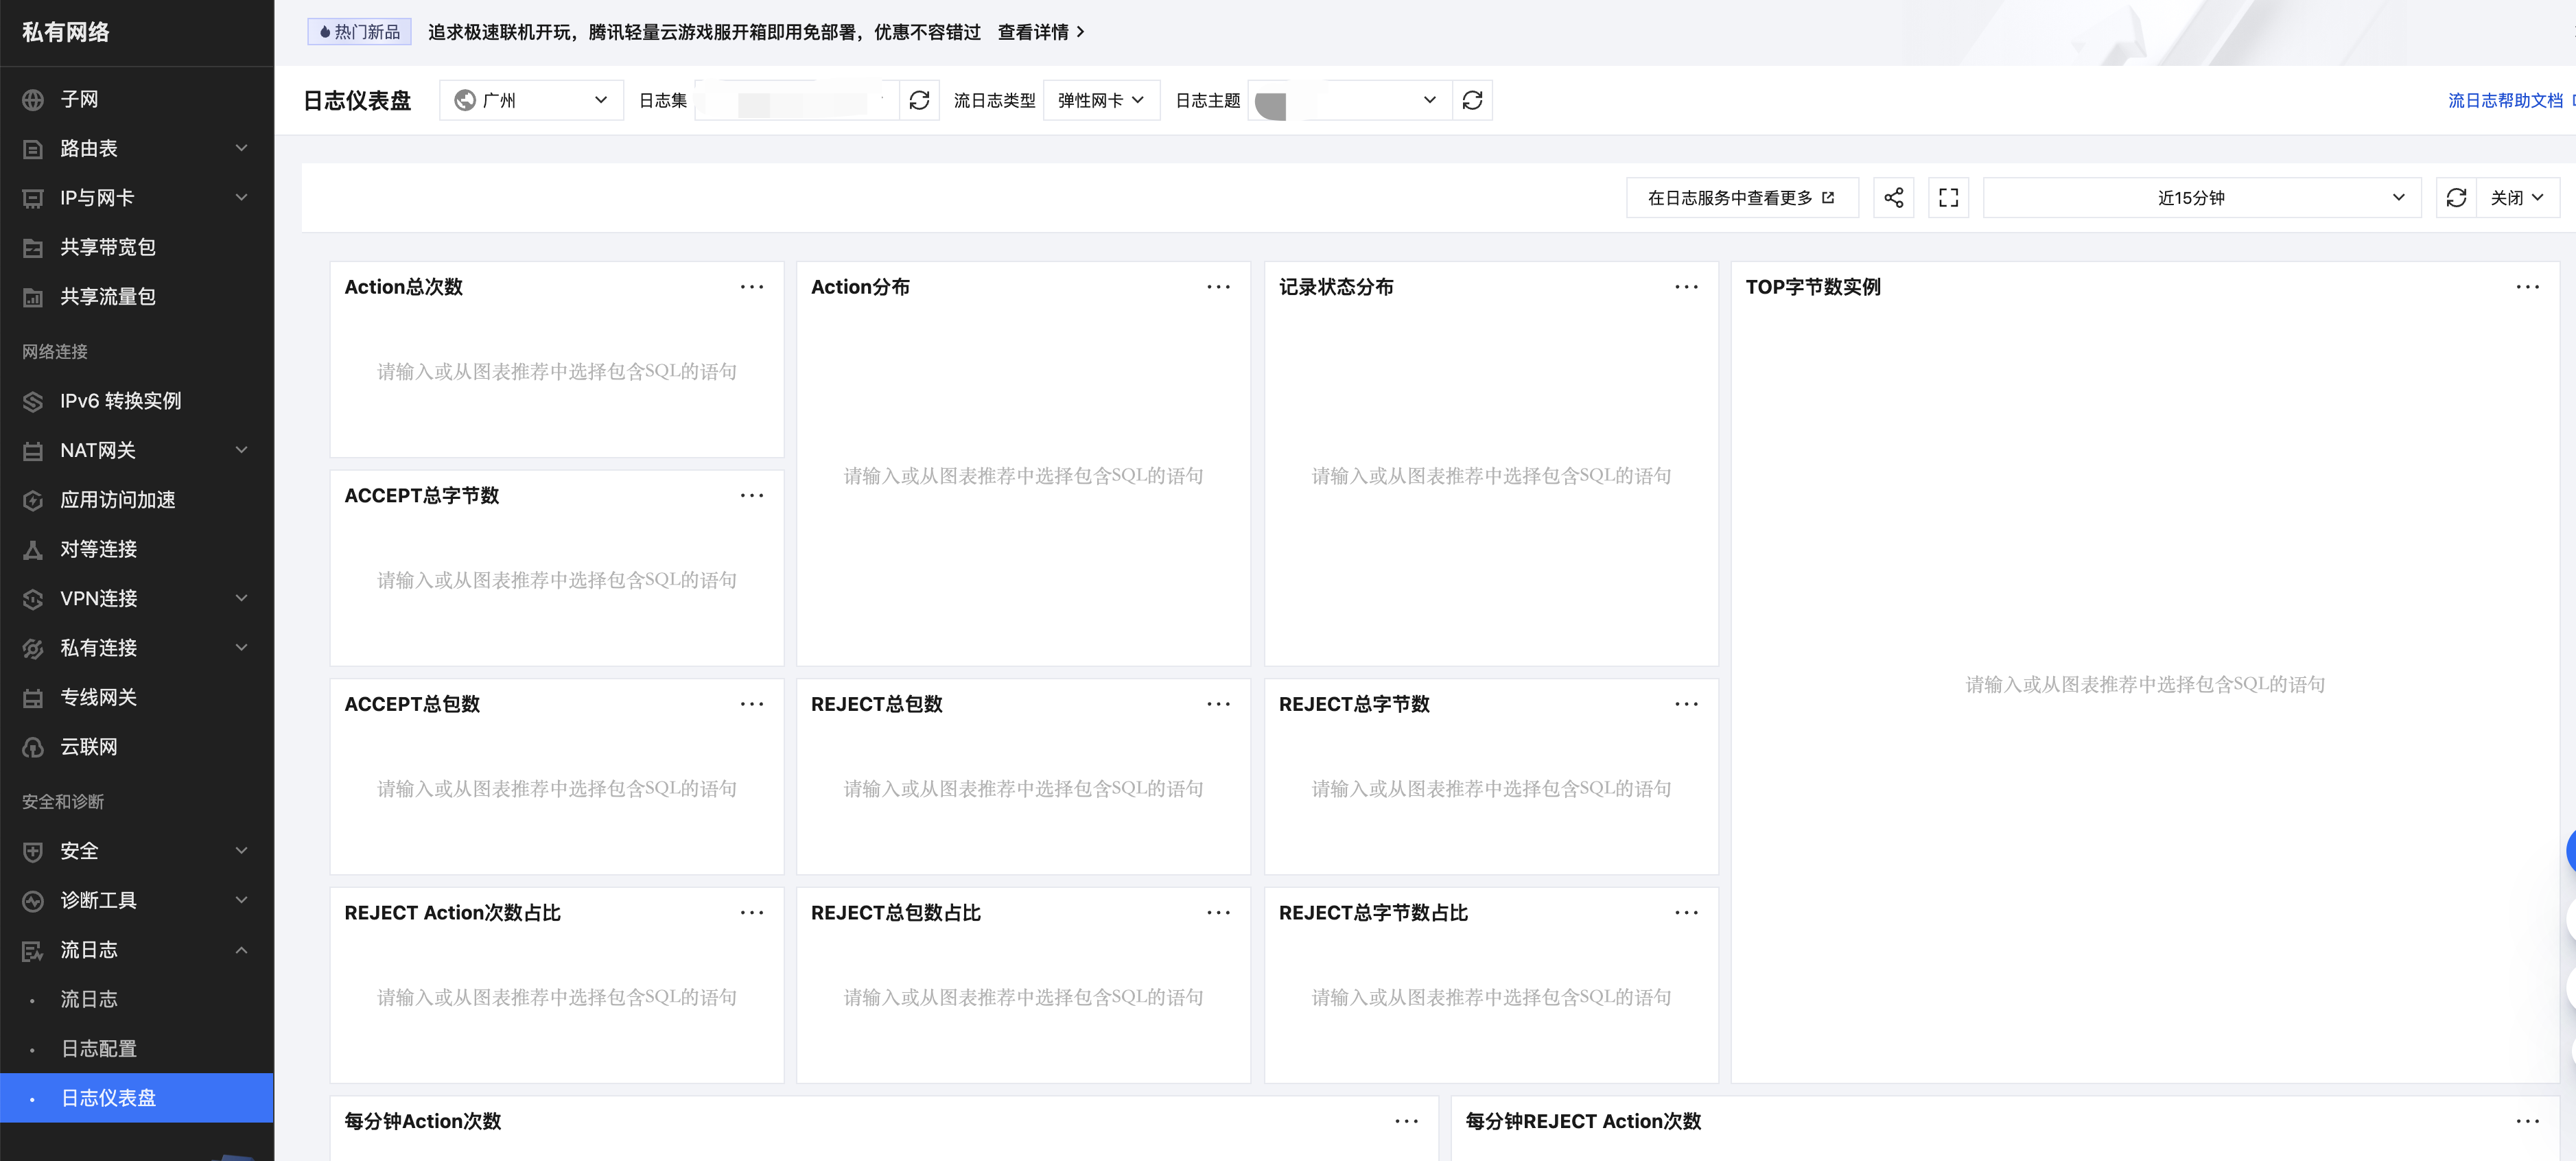Click the NAT网关 sidebar icon
This screenshot has height=1161, width=2576.
click(33, 451)
